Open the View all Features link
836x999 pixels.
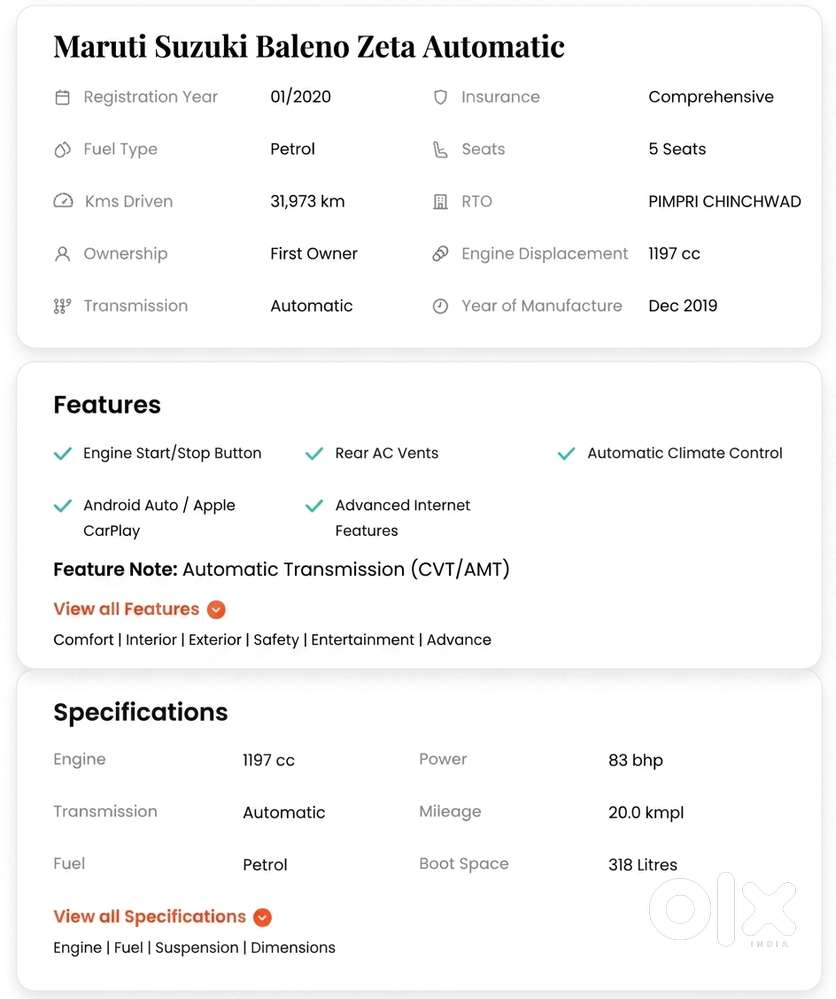click(126, 609)
